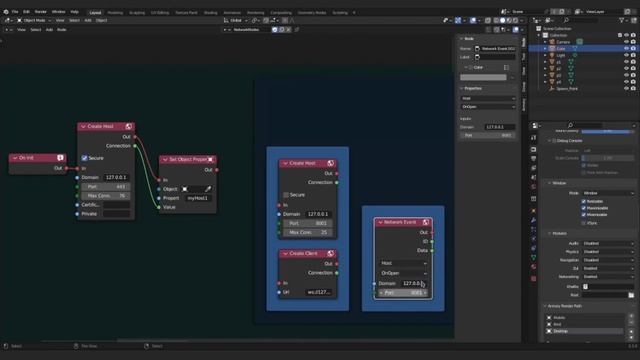Collapse the Set Object Property node
The image size is (640, 360).
point(165,160)
